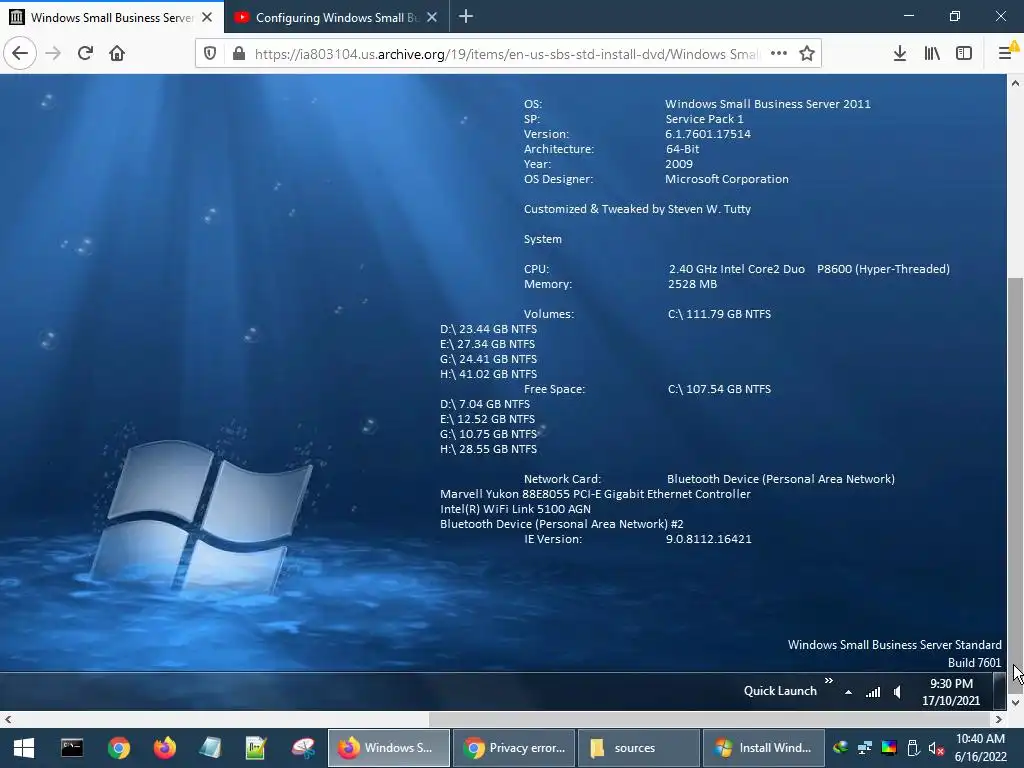1024x768 pixels.
Task: Open the pinned green notepad app
Action: (x=256, y=748)
